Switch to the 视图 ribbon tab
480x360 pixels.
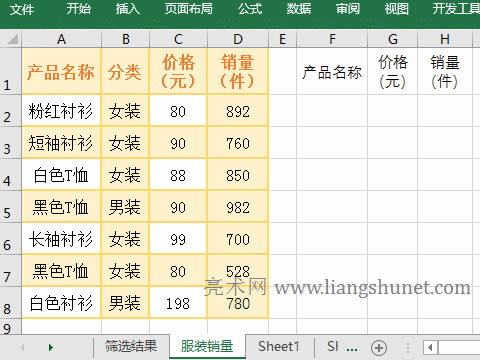pos(397,9)
